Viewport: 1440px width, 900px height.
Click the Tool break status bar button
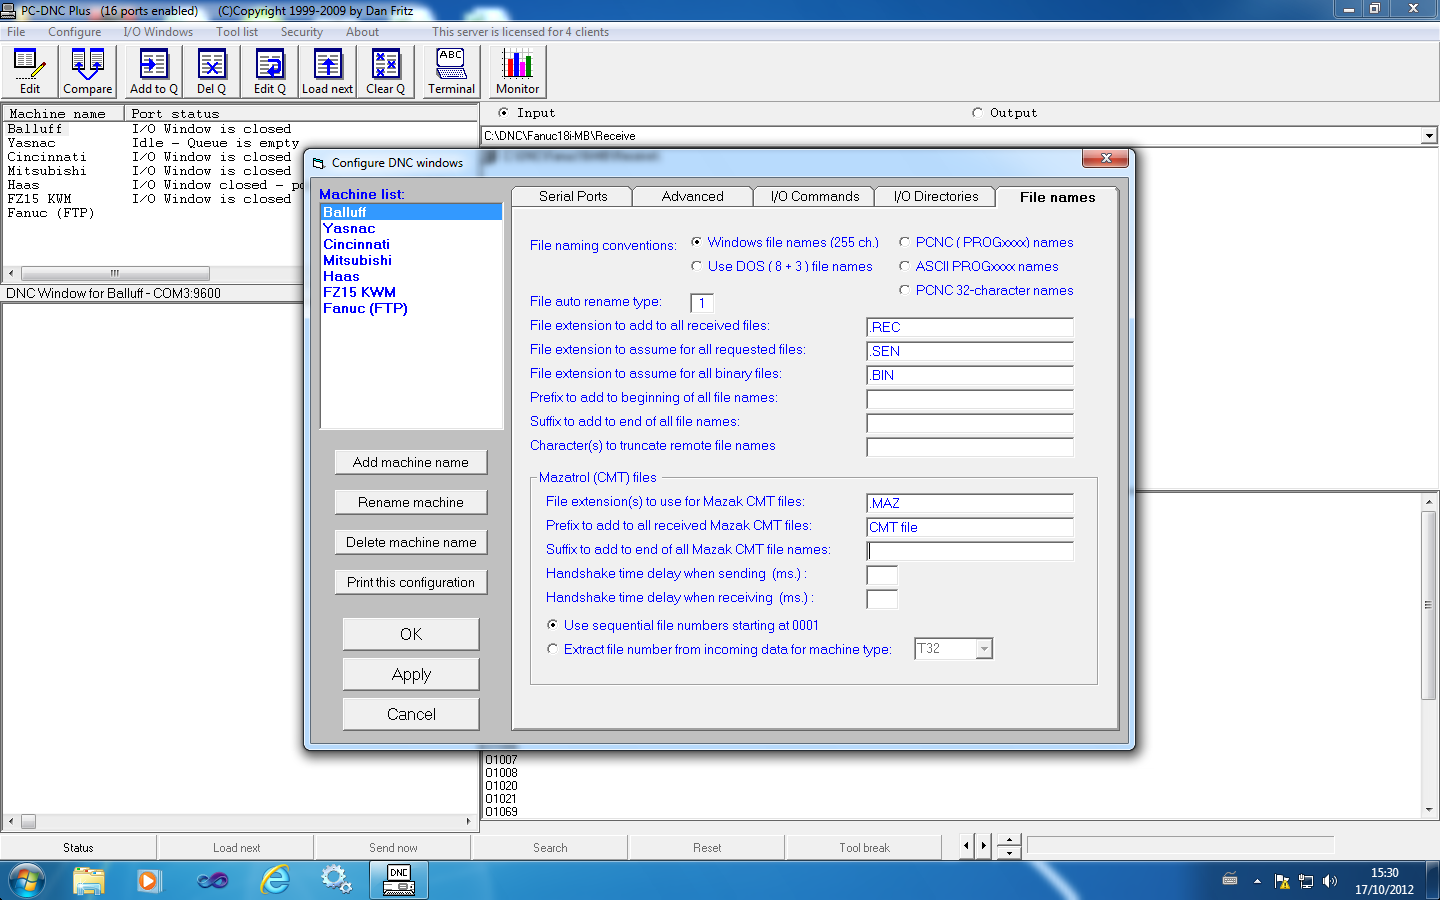pyautogui.click(x=864, y=847)
